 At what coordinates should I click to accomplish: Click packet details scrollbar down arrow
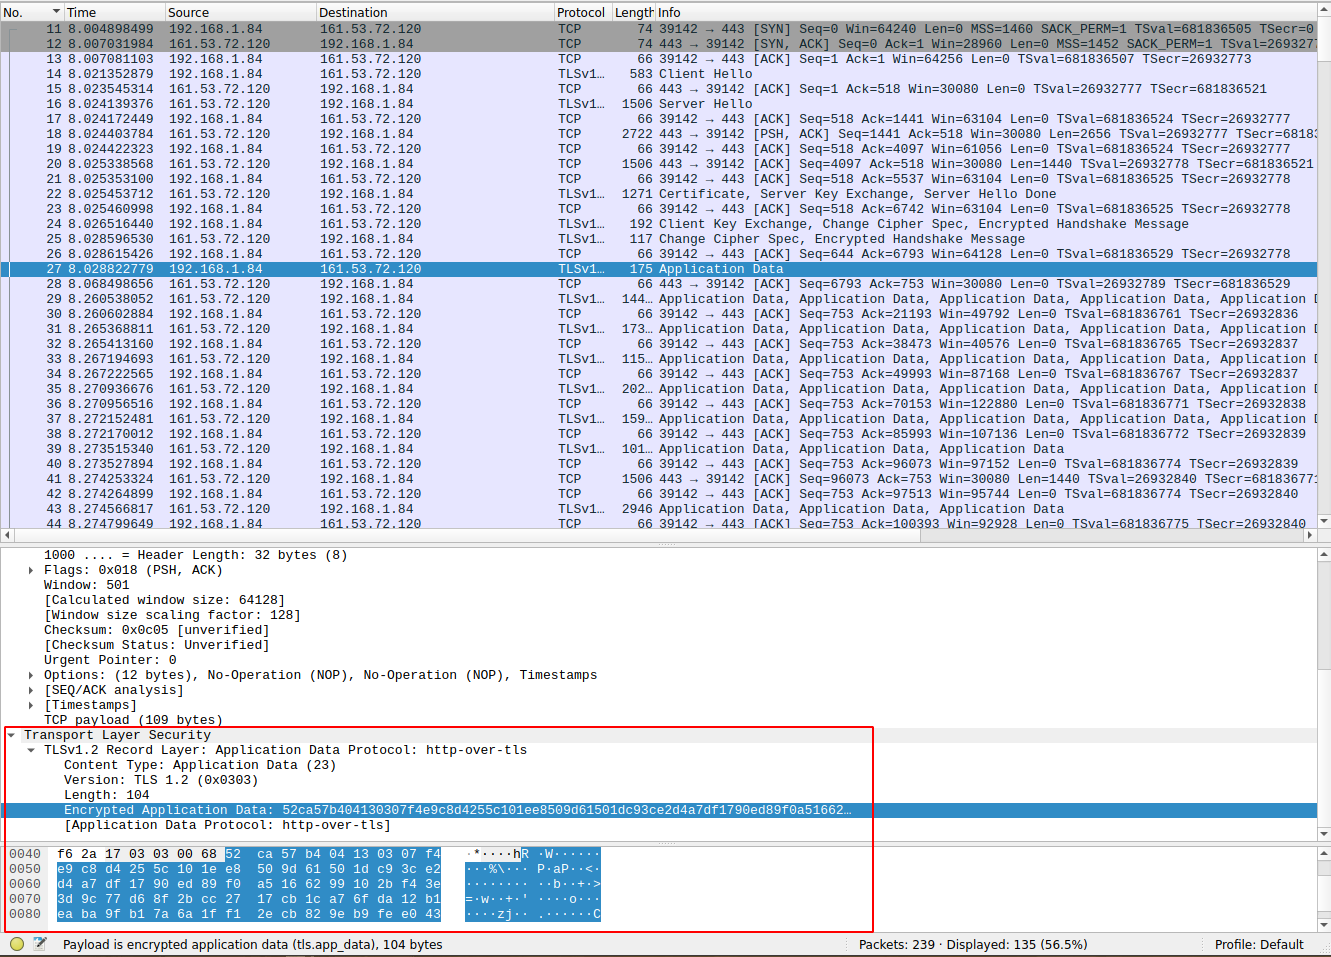1324,834
